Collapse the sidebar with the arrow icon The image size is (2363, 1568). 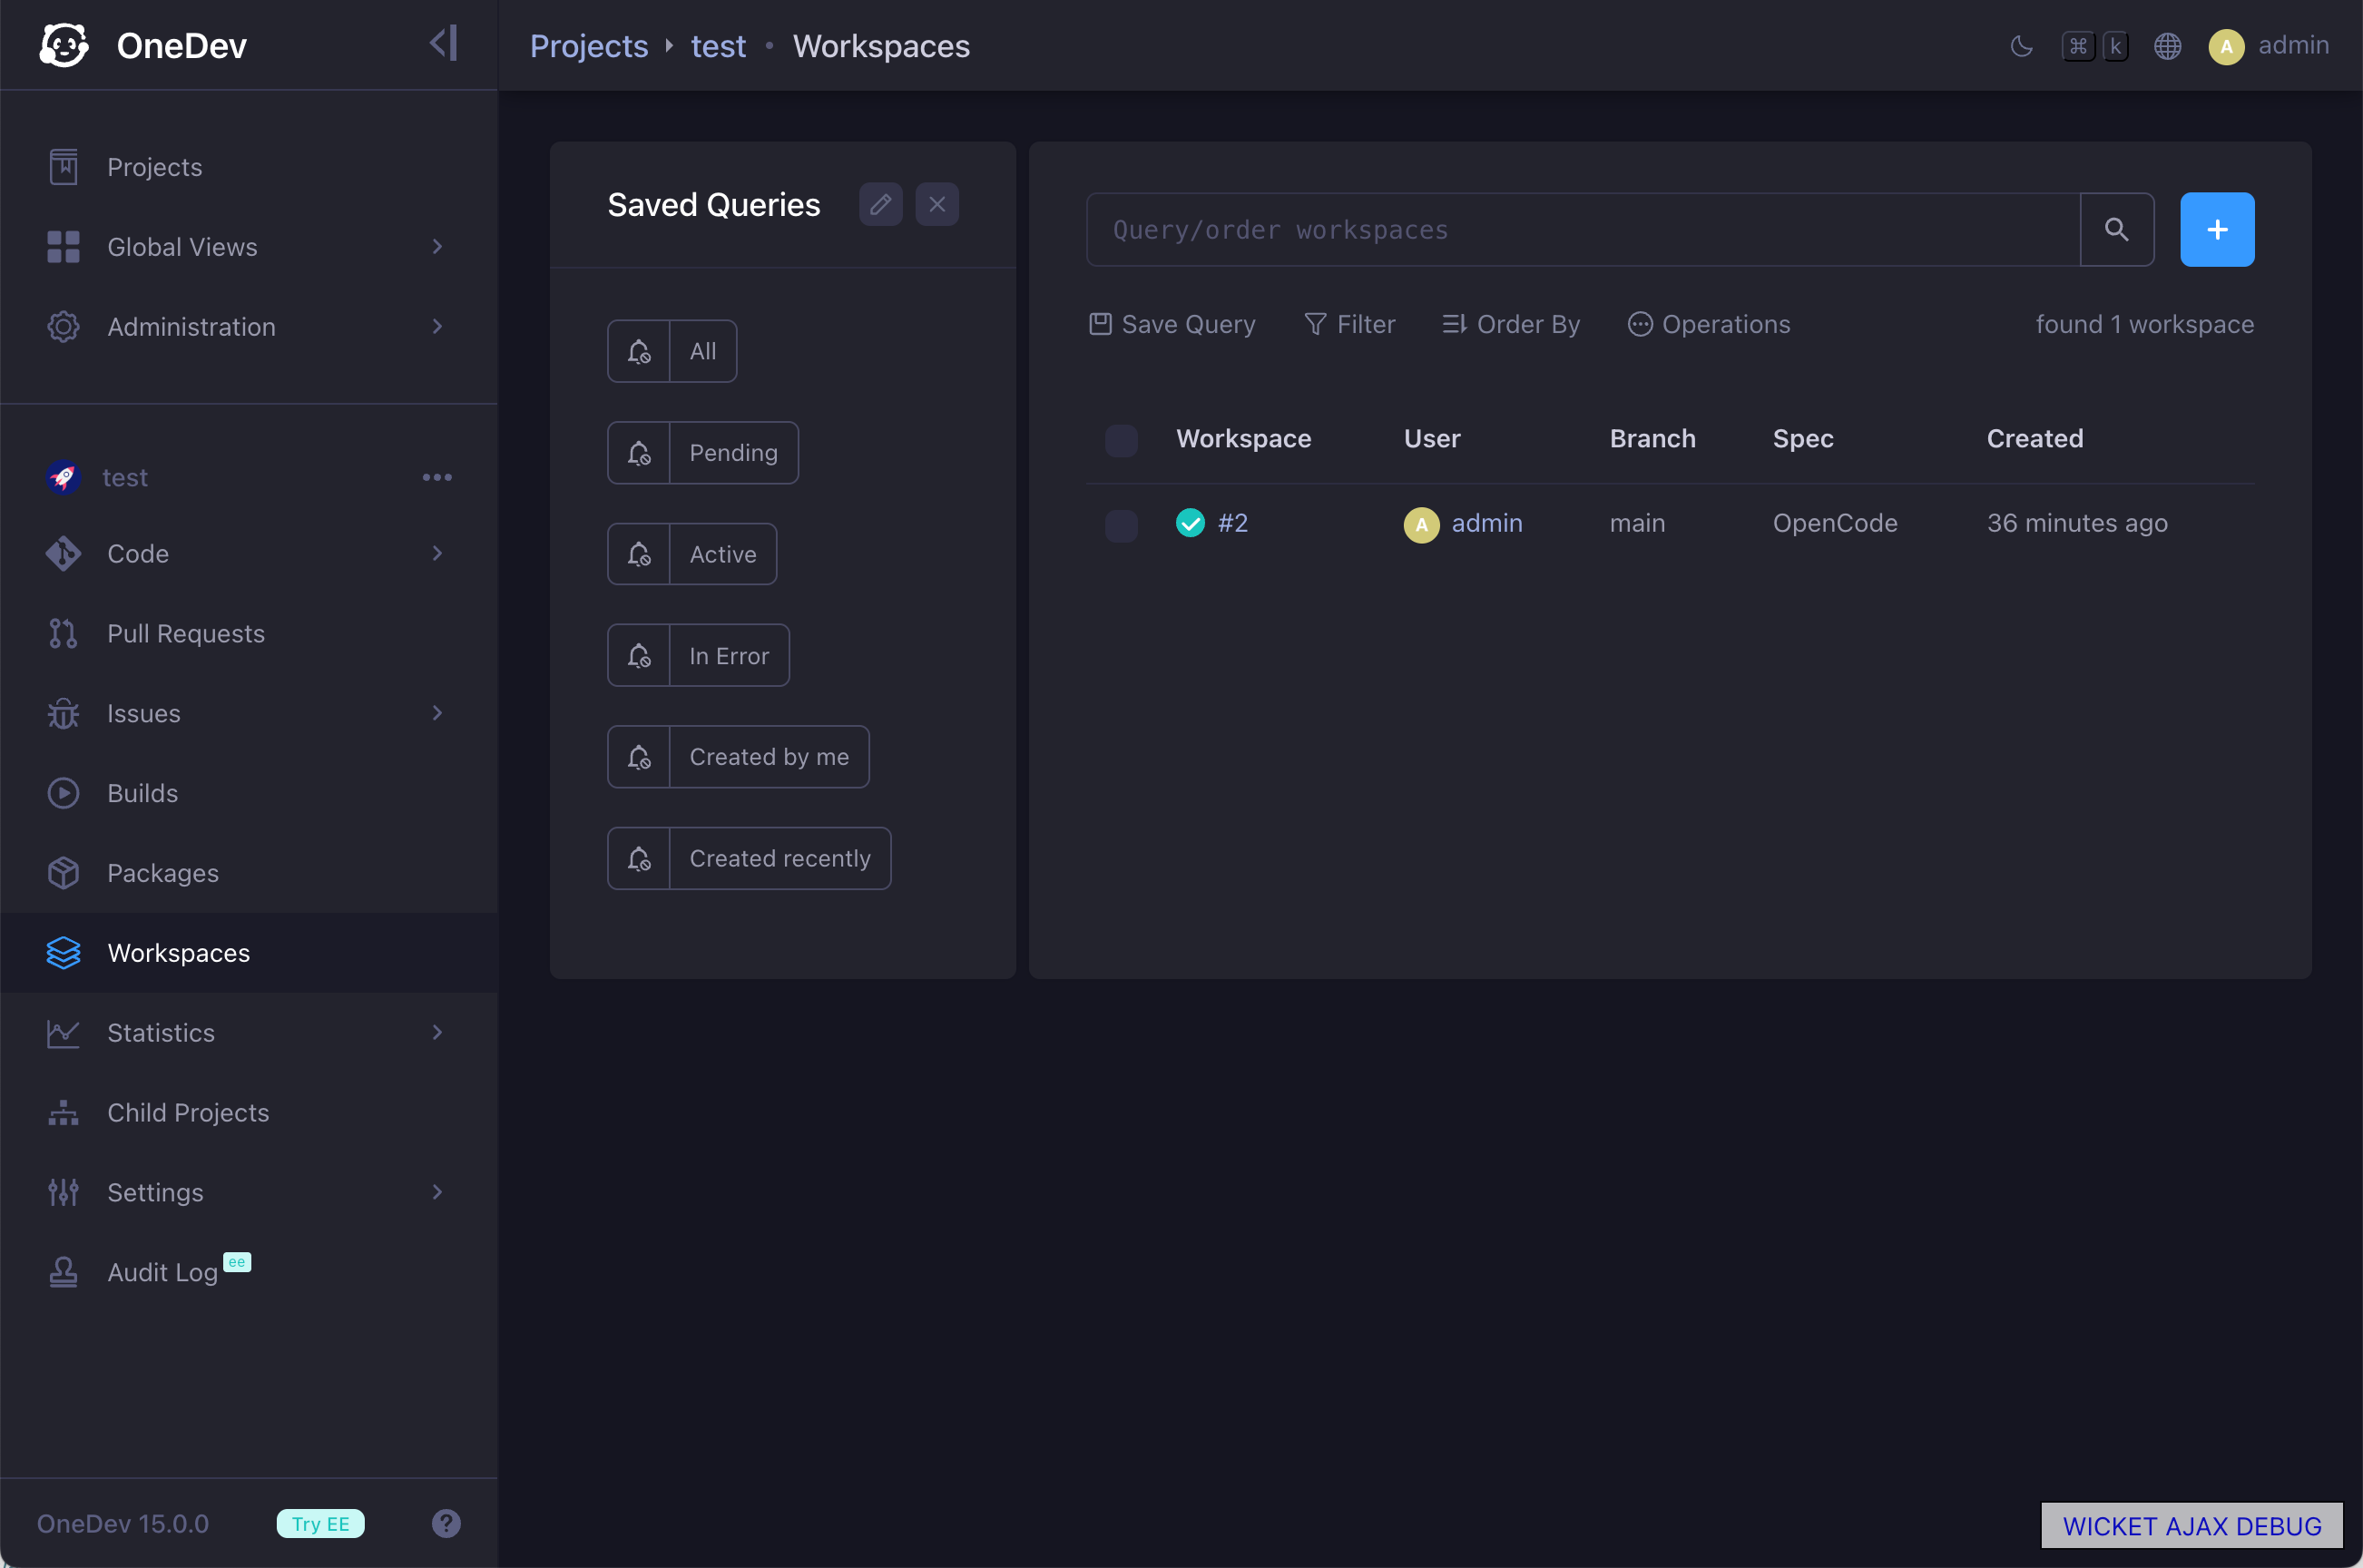444,44
